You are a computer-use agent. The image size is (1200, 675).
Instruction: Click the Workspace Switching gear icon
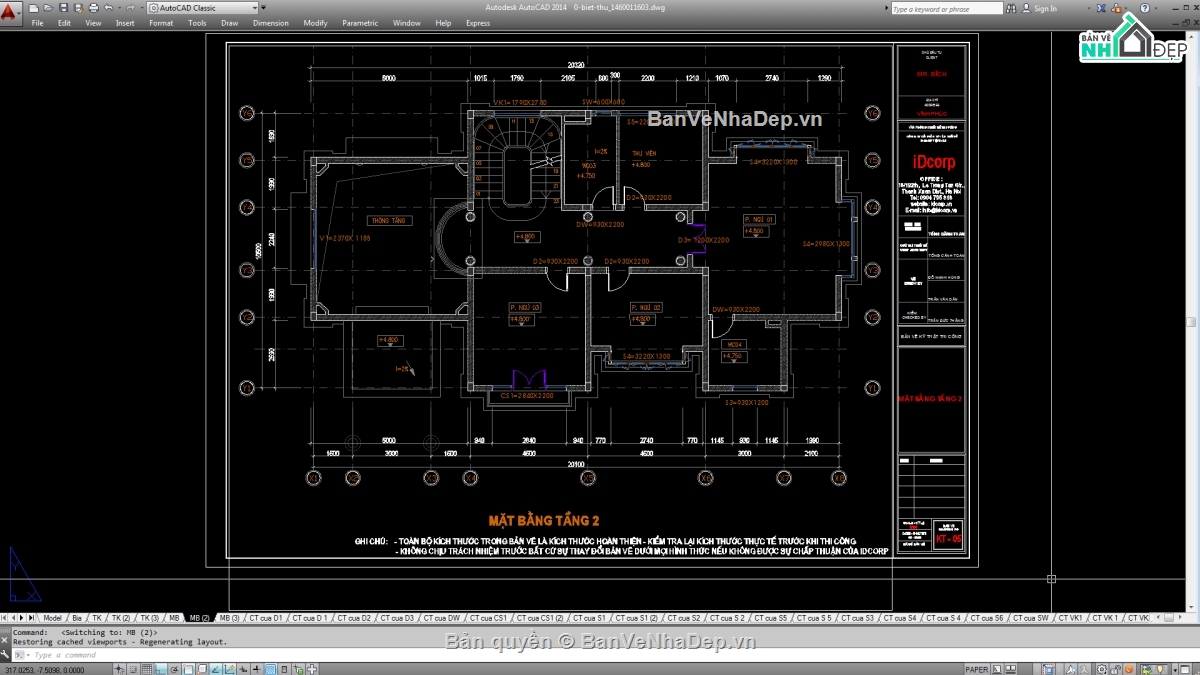[x=1101, y=669]
